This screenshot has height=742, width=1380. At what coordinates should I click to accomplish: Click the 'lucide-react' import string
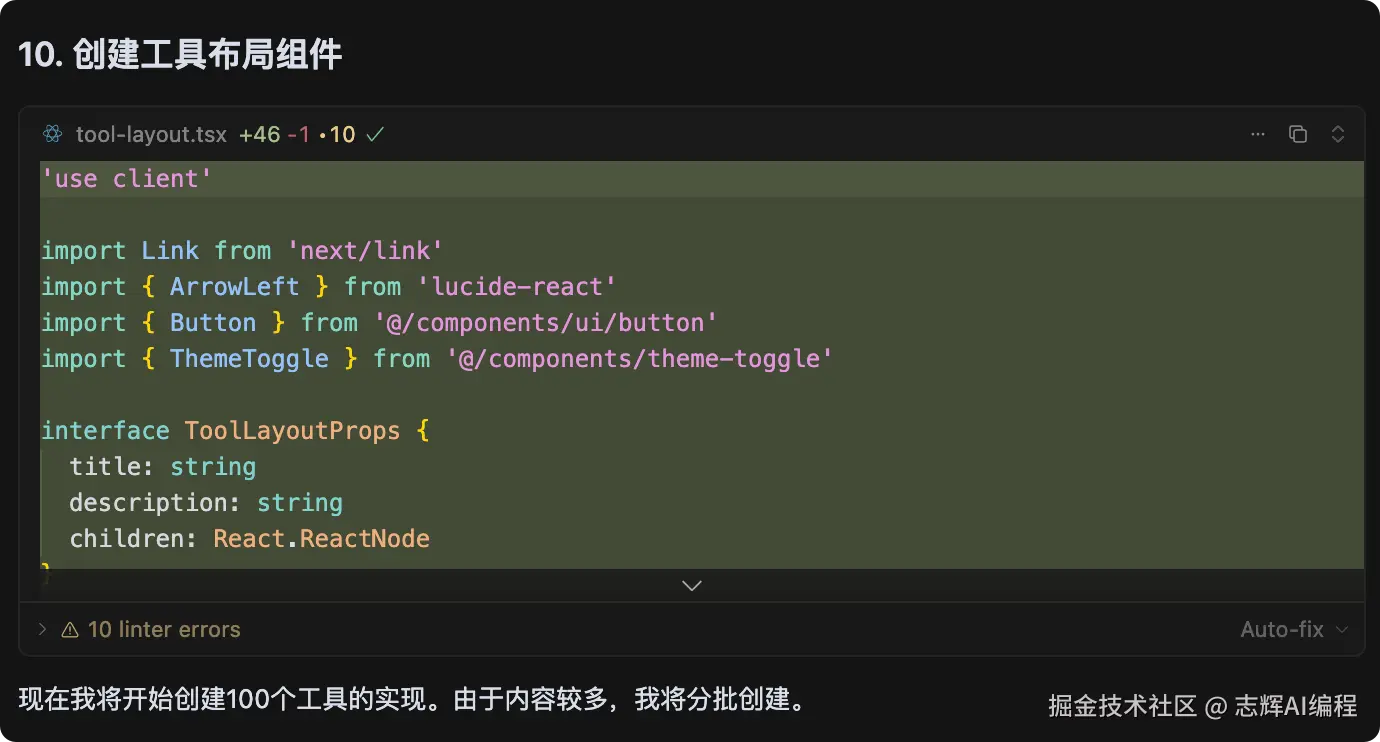[x=517, y=287]
